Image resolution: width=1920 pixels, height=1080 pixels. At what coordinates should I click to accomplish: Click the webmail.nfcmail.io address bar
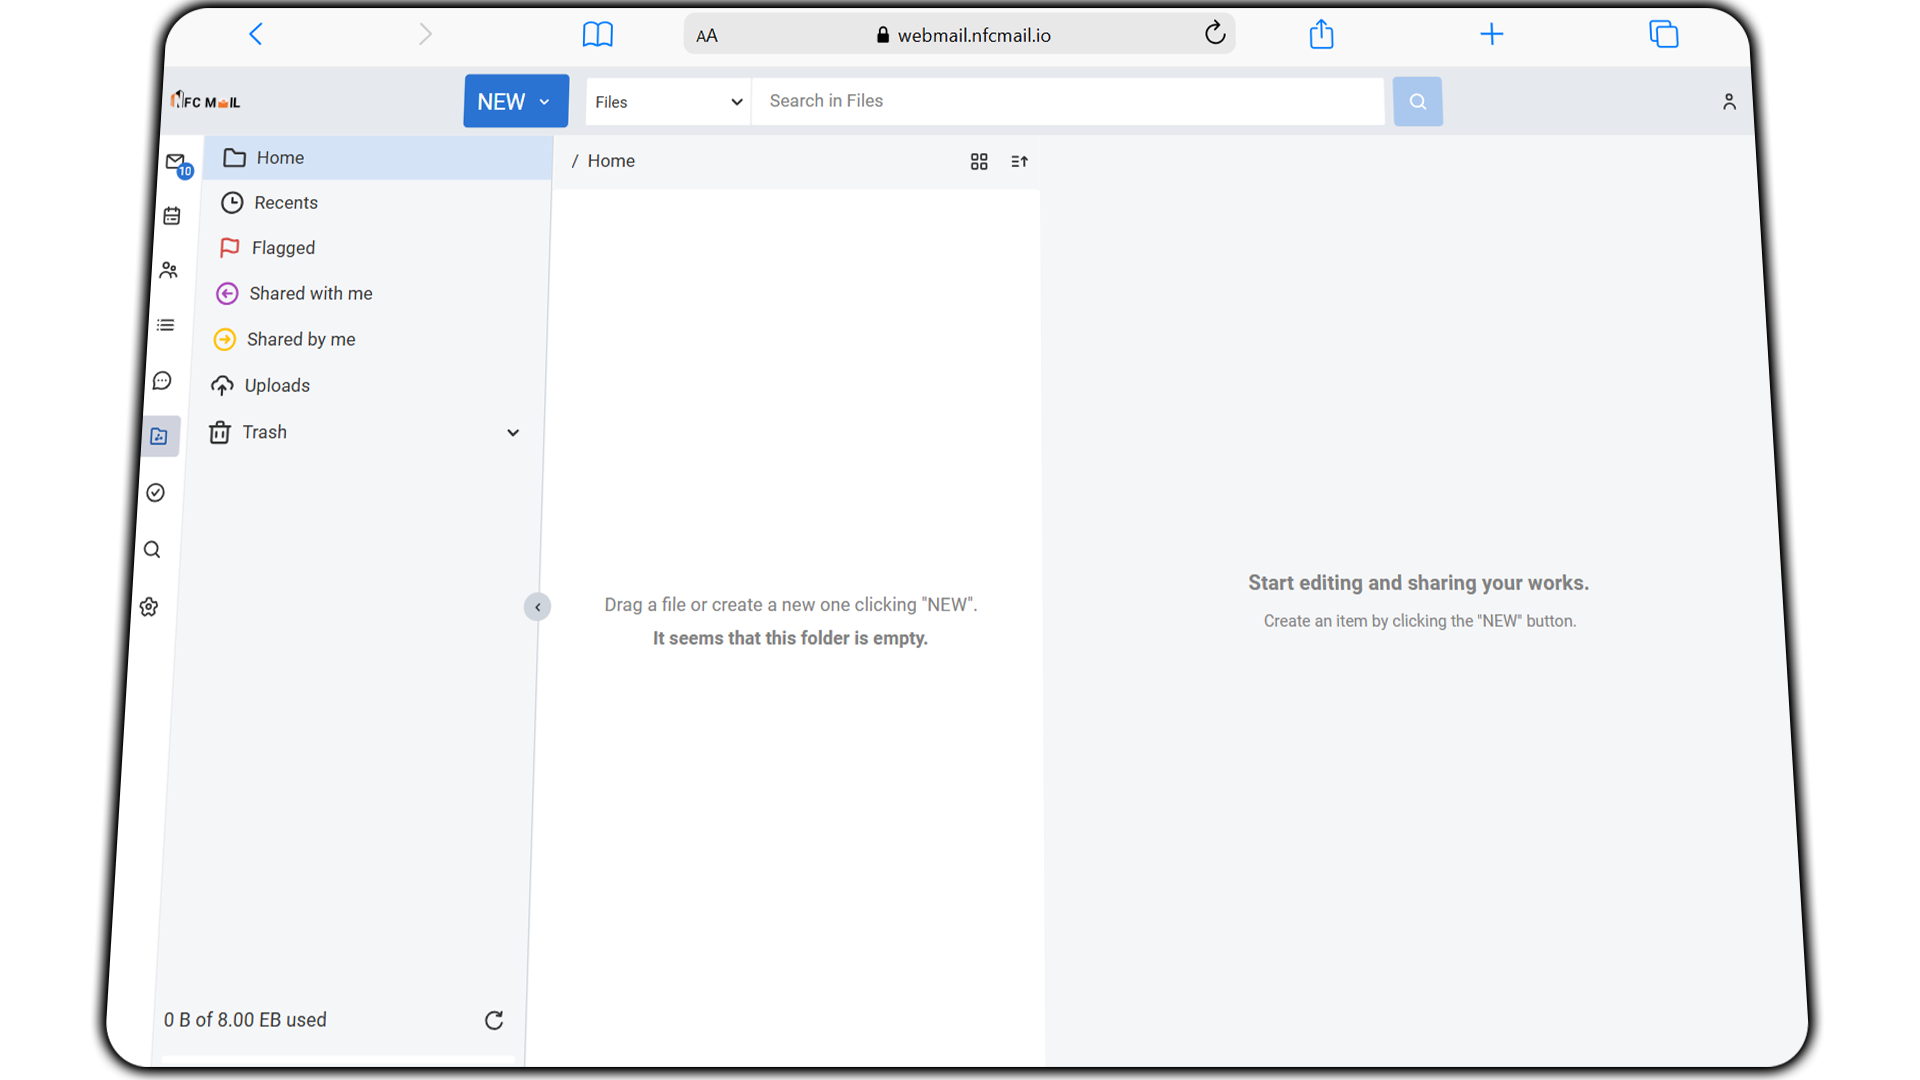[959, 35]
